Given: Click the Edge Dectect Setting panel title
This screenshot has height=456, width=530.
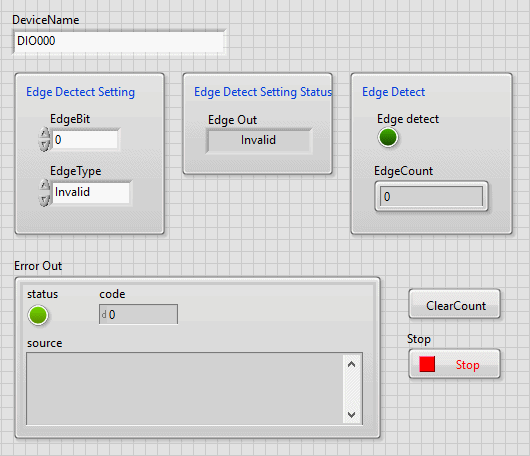Looking at the screenshot, I should [x=80, y=92].
